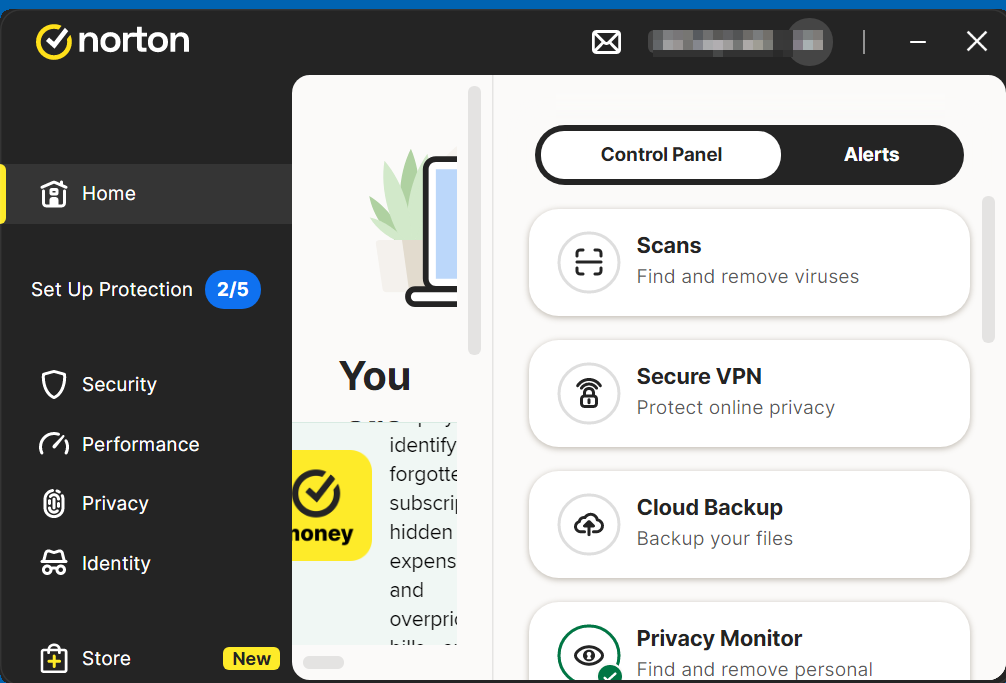Click the horizontal scrollbar under the promo panel
The width and height of the screenshot is (1006, 683).
click(x=323, y=662)
